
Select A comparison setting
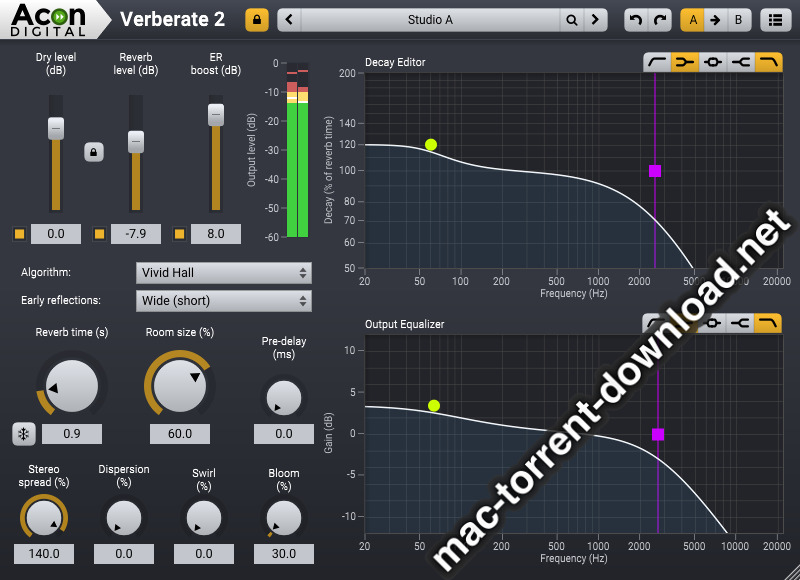[692, 20]
